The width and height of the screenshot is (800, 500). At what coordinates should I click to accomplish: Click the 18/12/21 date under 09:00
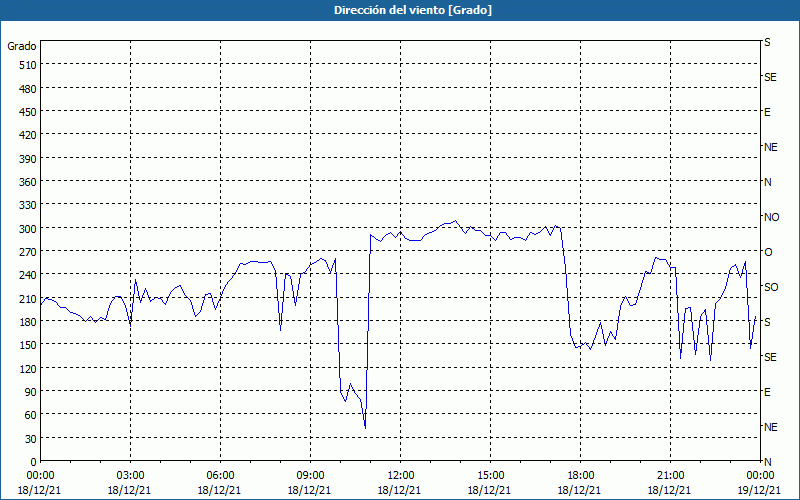coord(310,490)
